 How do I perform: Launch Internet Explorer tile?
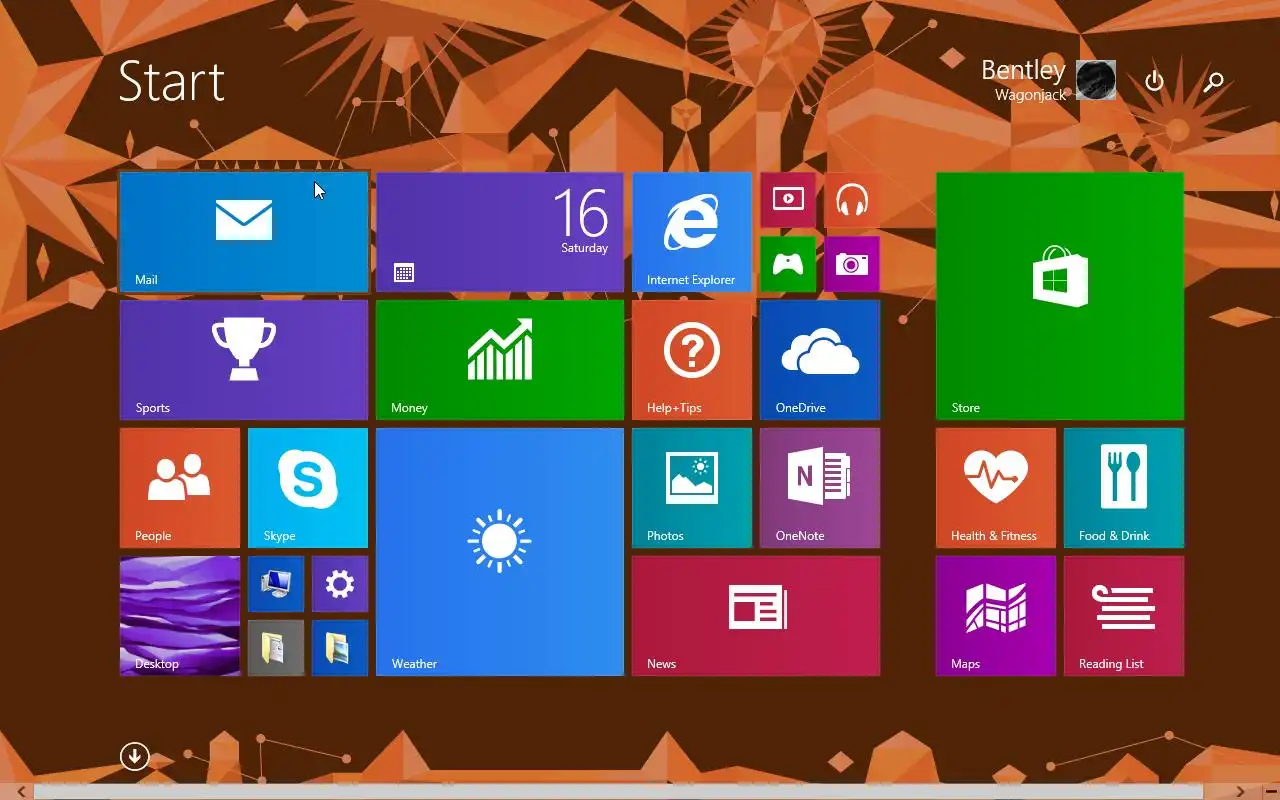coord(692,232)
